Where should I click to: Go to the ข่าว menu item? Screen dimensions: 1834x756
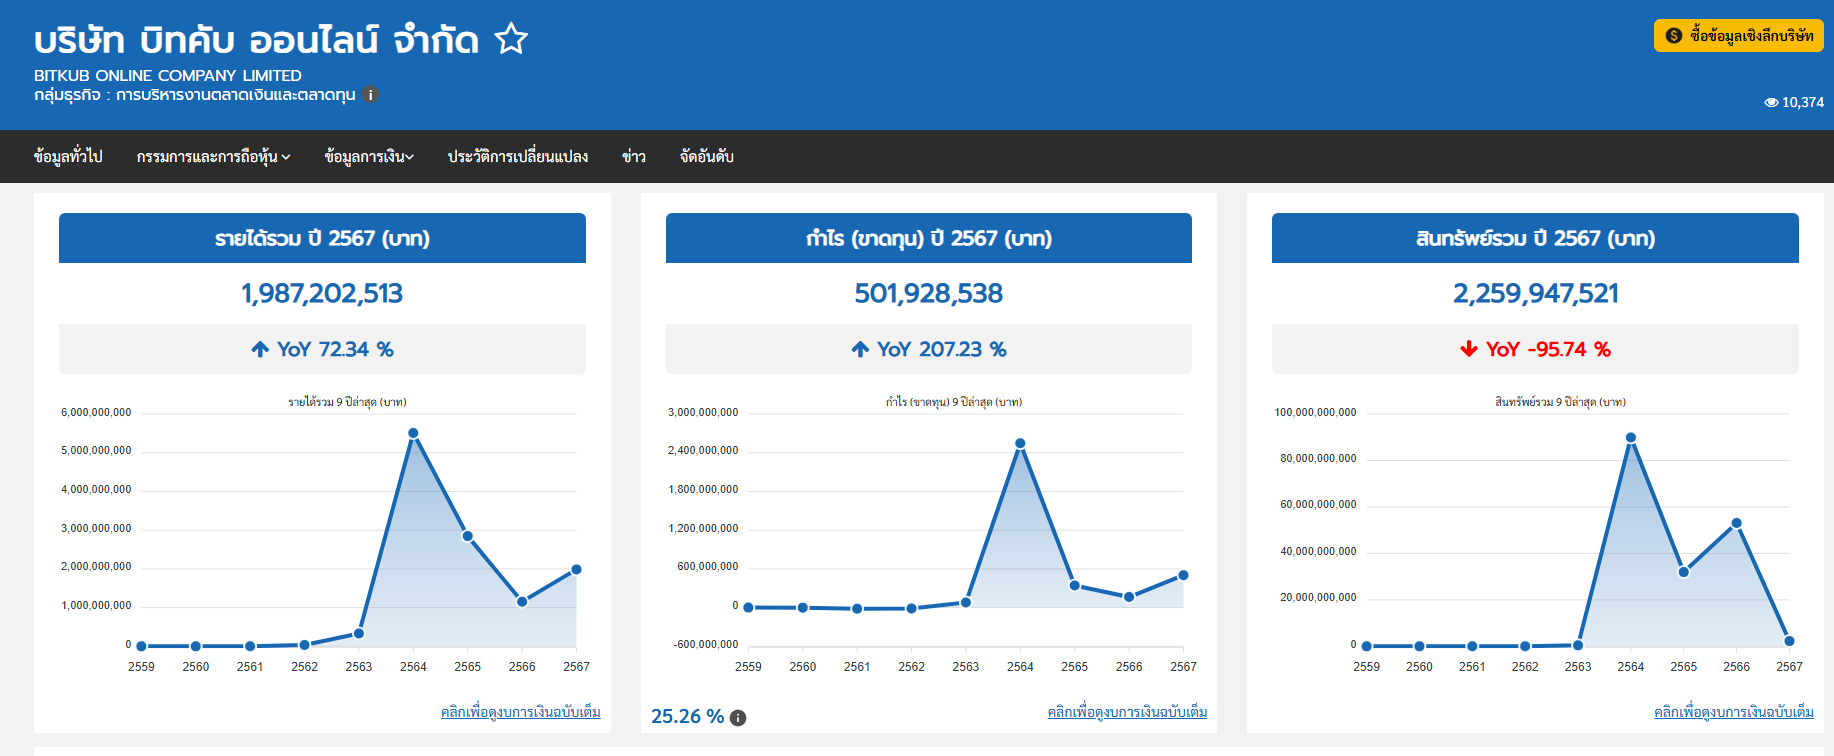pyautogui.click(x=633, y=157)
